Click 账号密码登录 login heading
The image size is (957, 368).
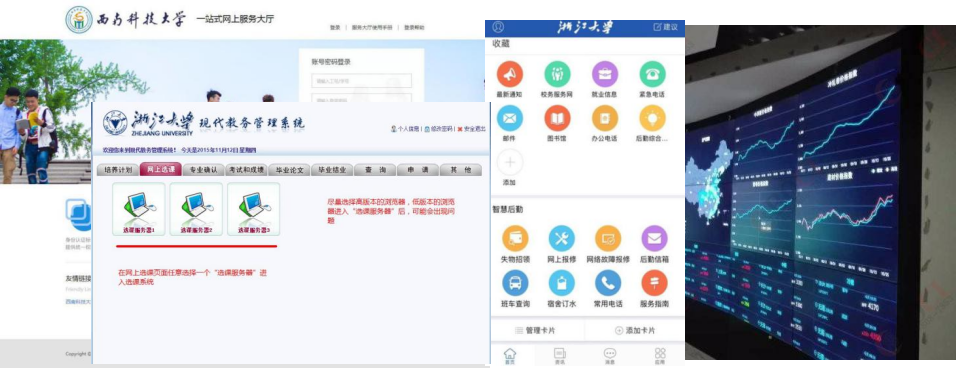(331, 62)
